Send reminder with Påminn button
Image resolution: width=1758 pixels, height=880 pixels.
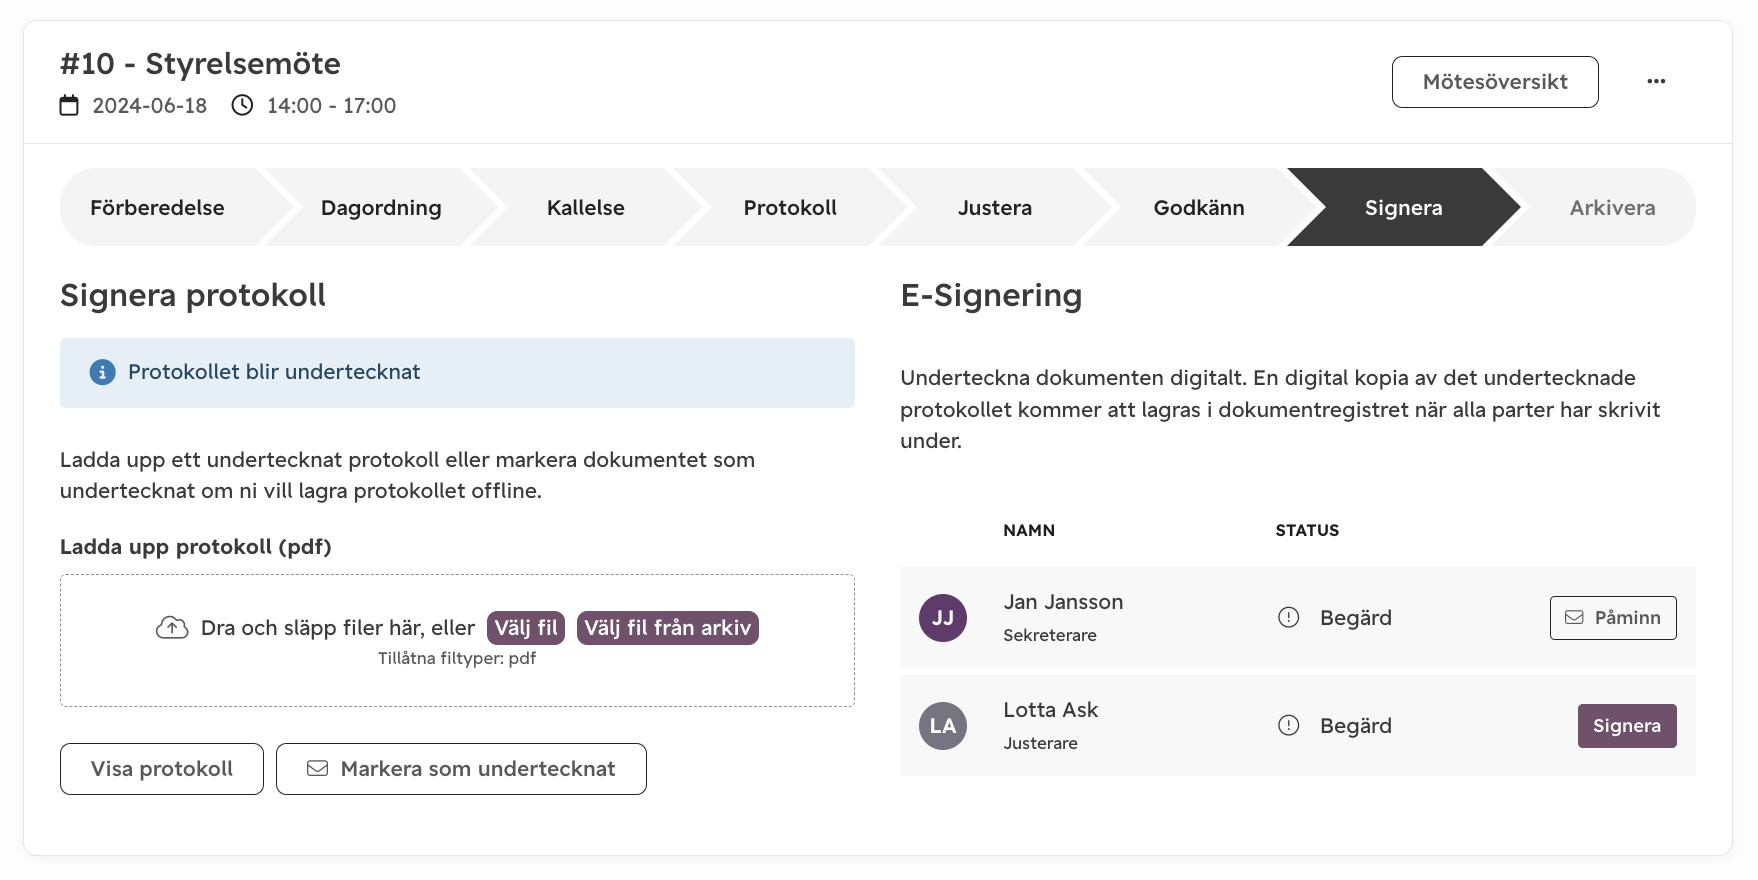[1613, 618]
